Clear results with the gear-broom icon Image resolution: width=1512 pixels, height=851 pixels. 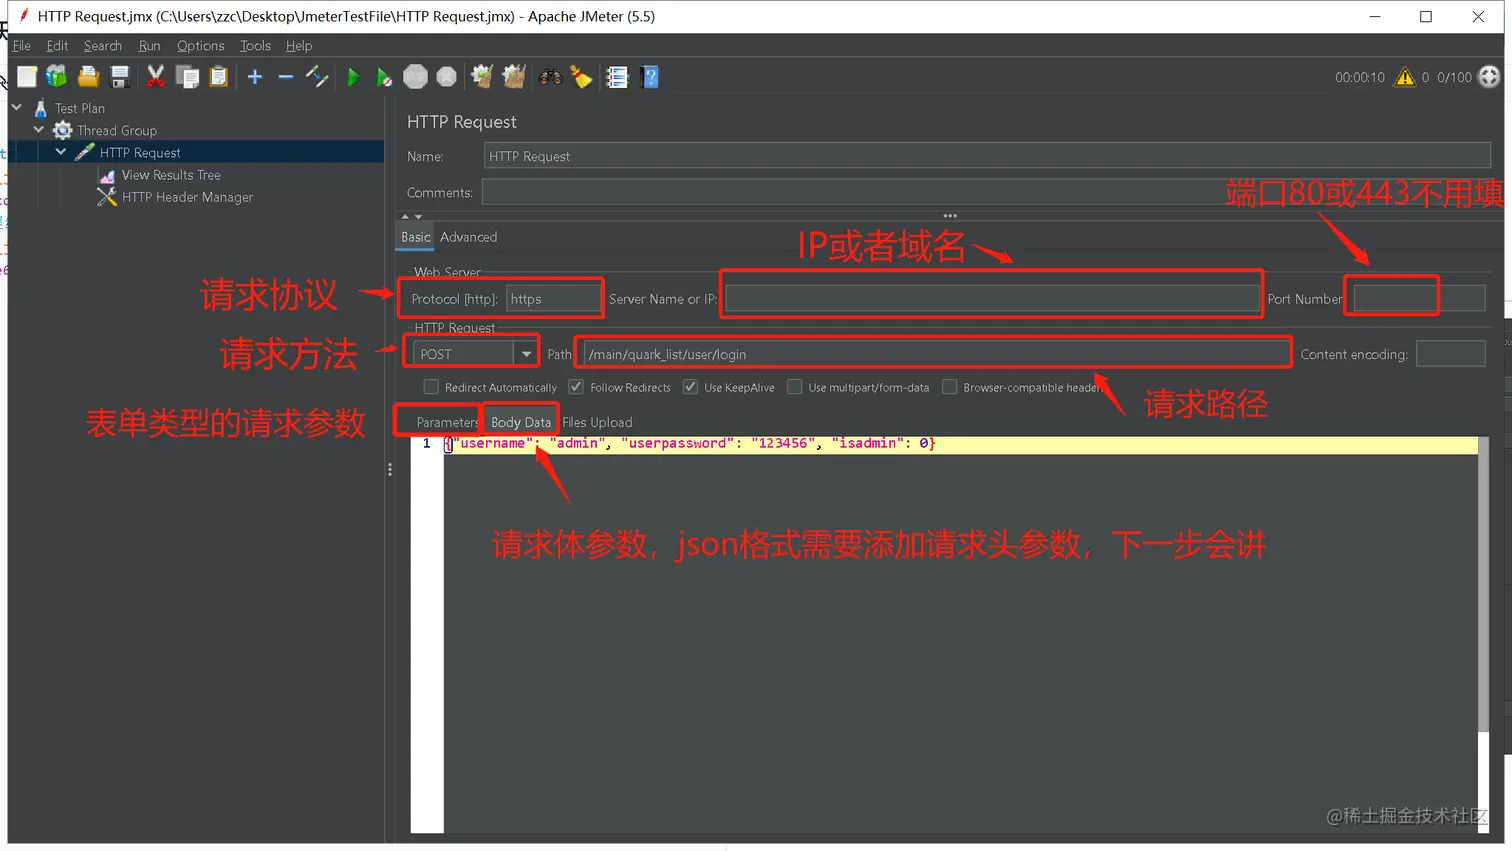pos(482,77)
